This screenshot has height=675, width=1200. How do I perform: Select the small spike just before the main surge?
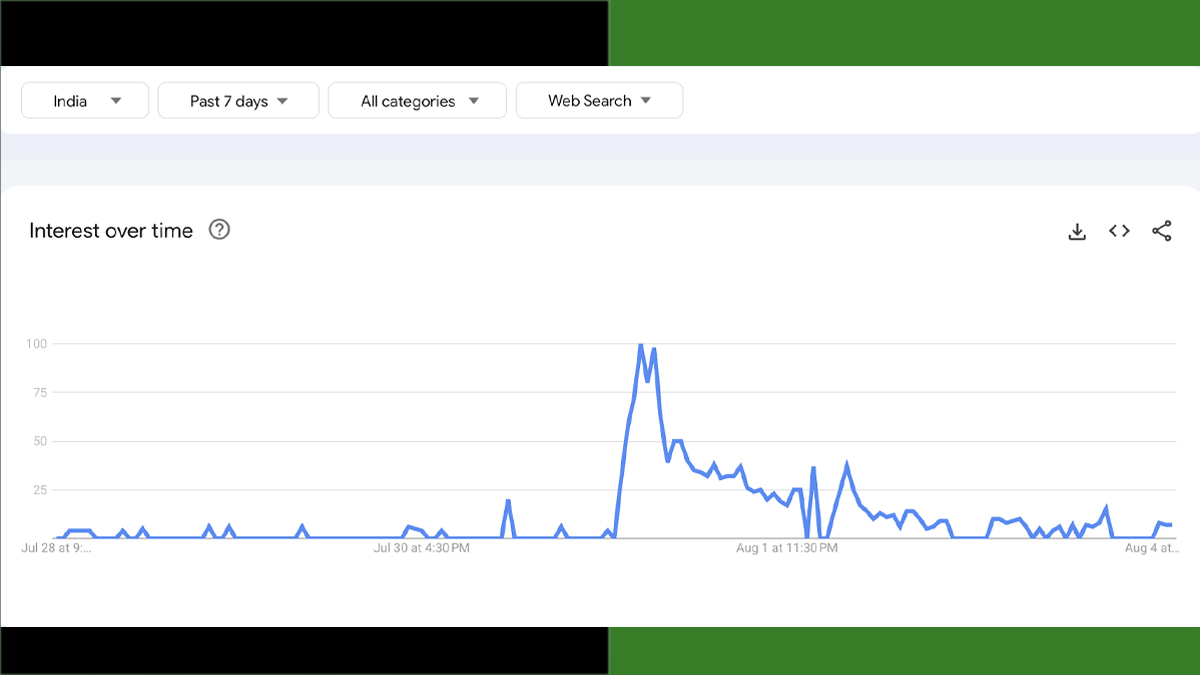tap(508, 501)
